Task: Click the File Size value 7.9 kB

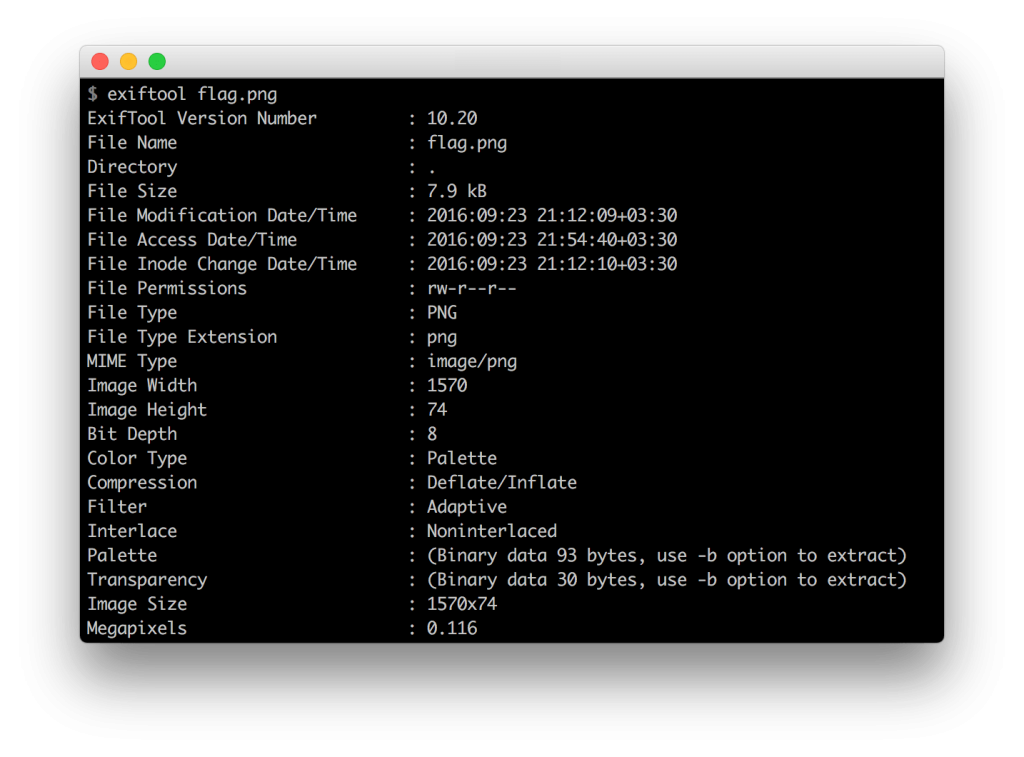Action: (x=457, y=191)
